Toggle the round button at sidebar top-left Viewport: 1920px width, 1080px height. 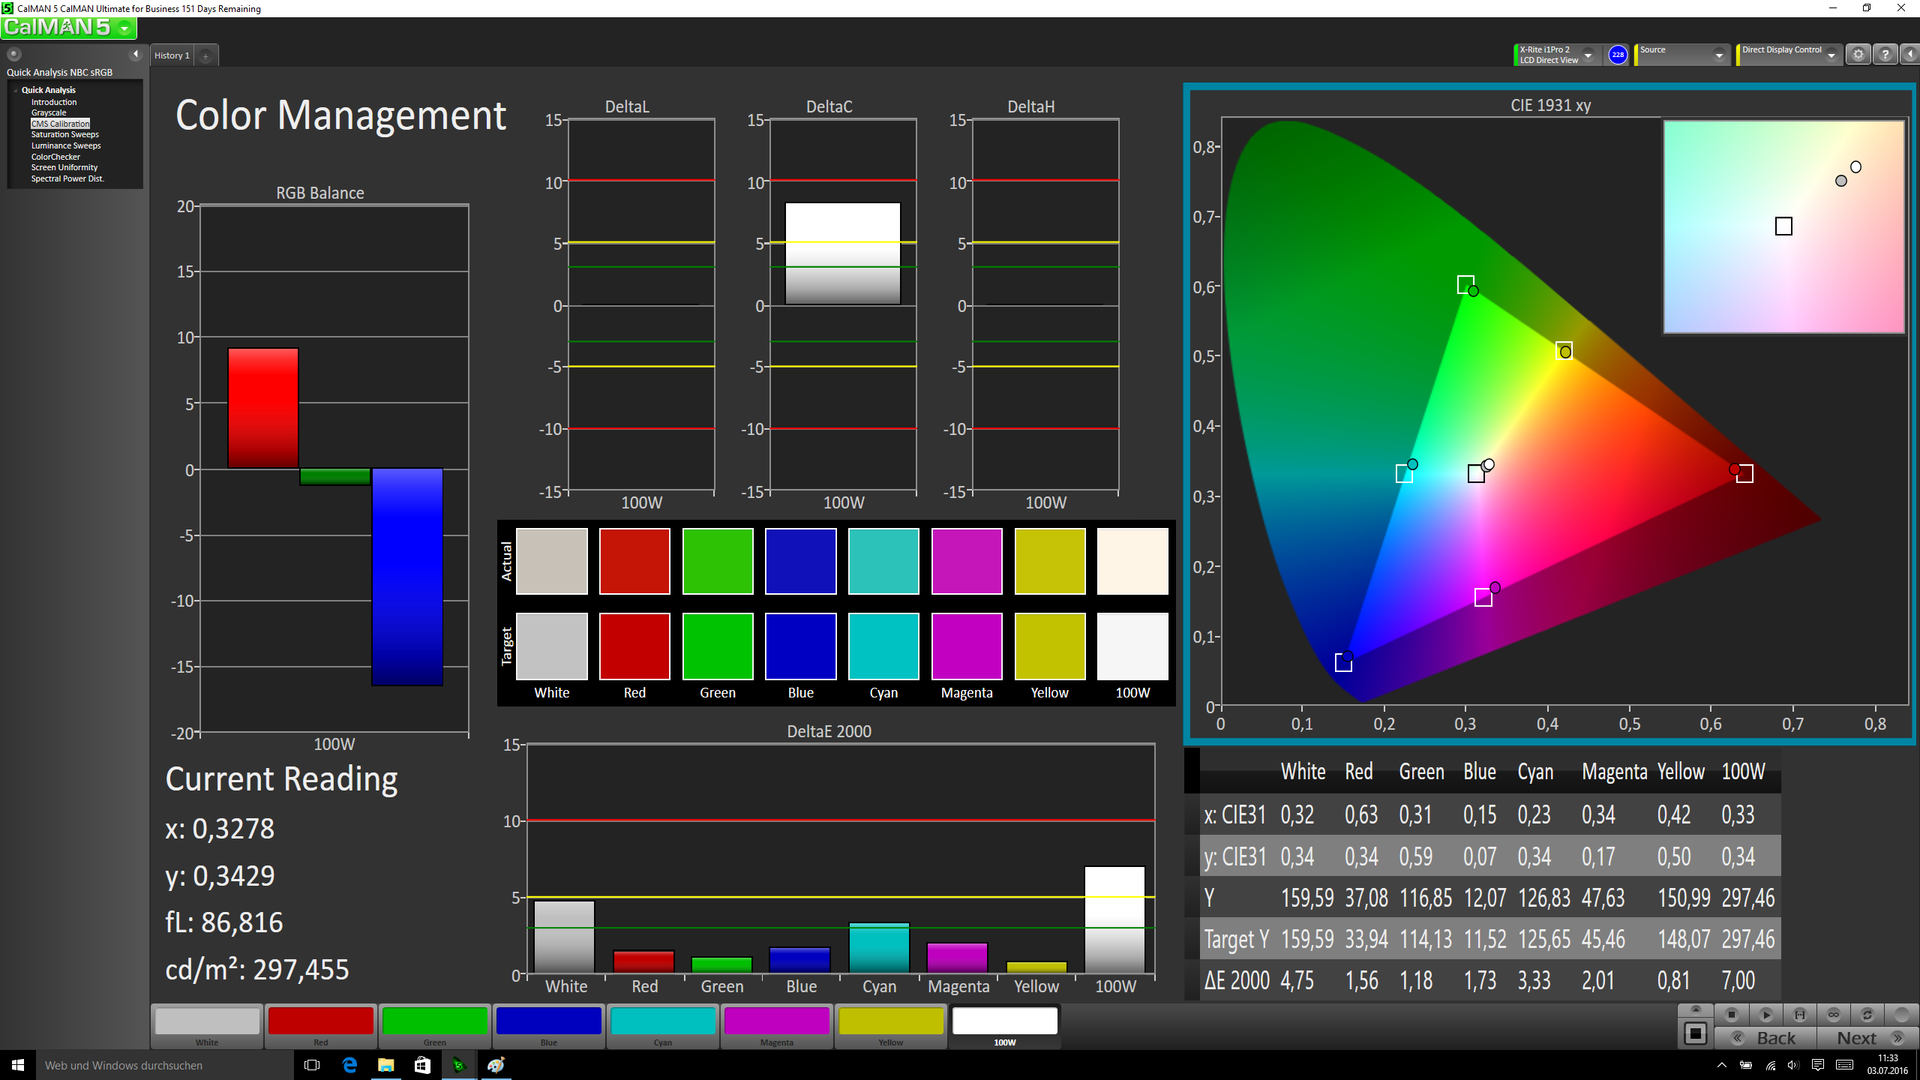click(14, 54)
